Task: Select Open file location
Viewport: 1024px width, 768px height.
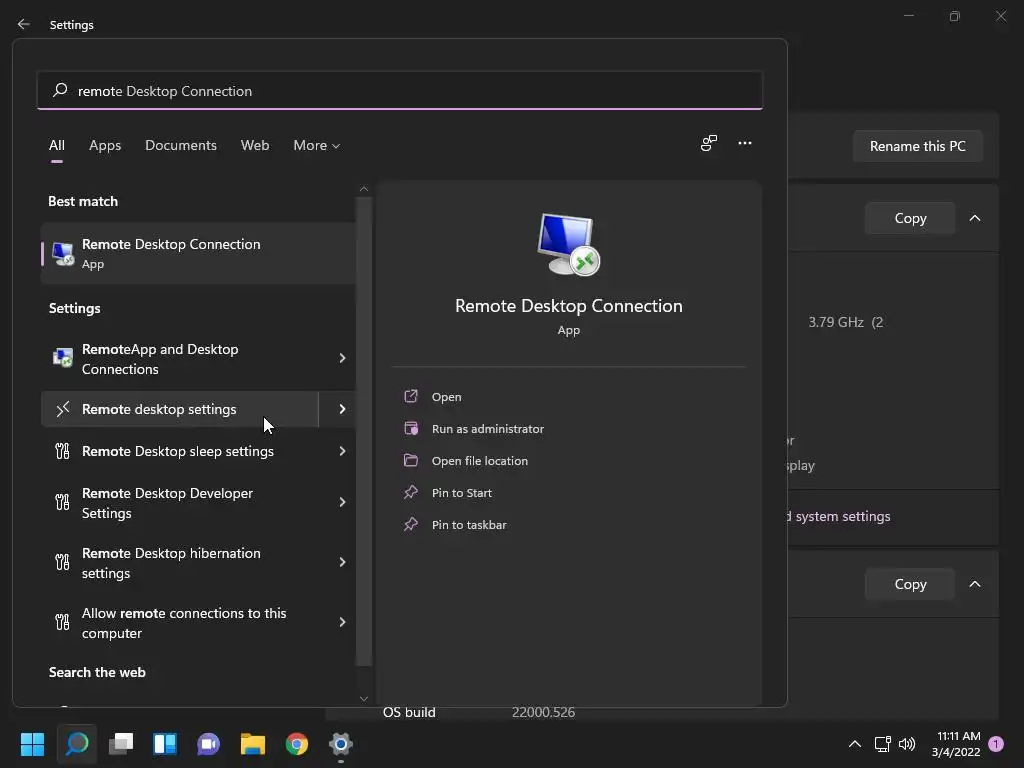Action: [480, 460]
